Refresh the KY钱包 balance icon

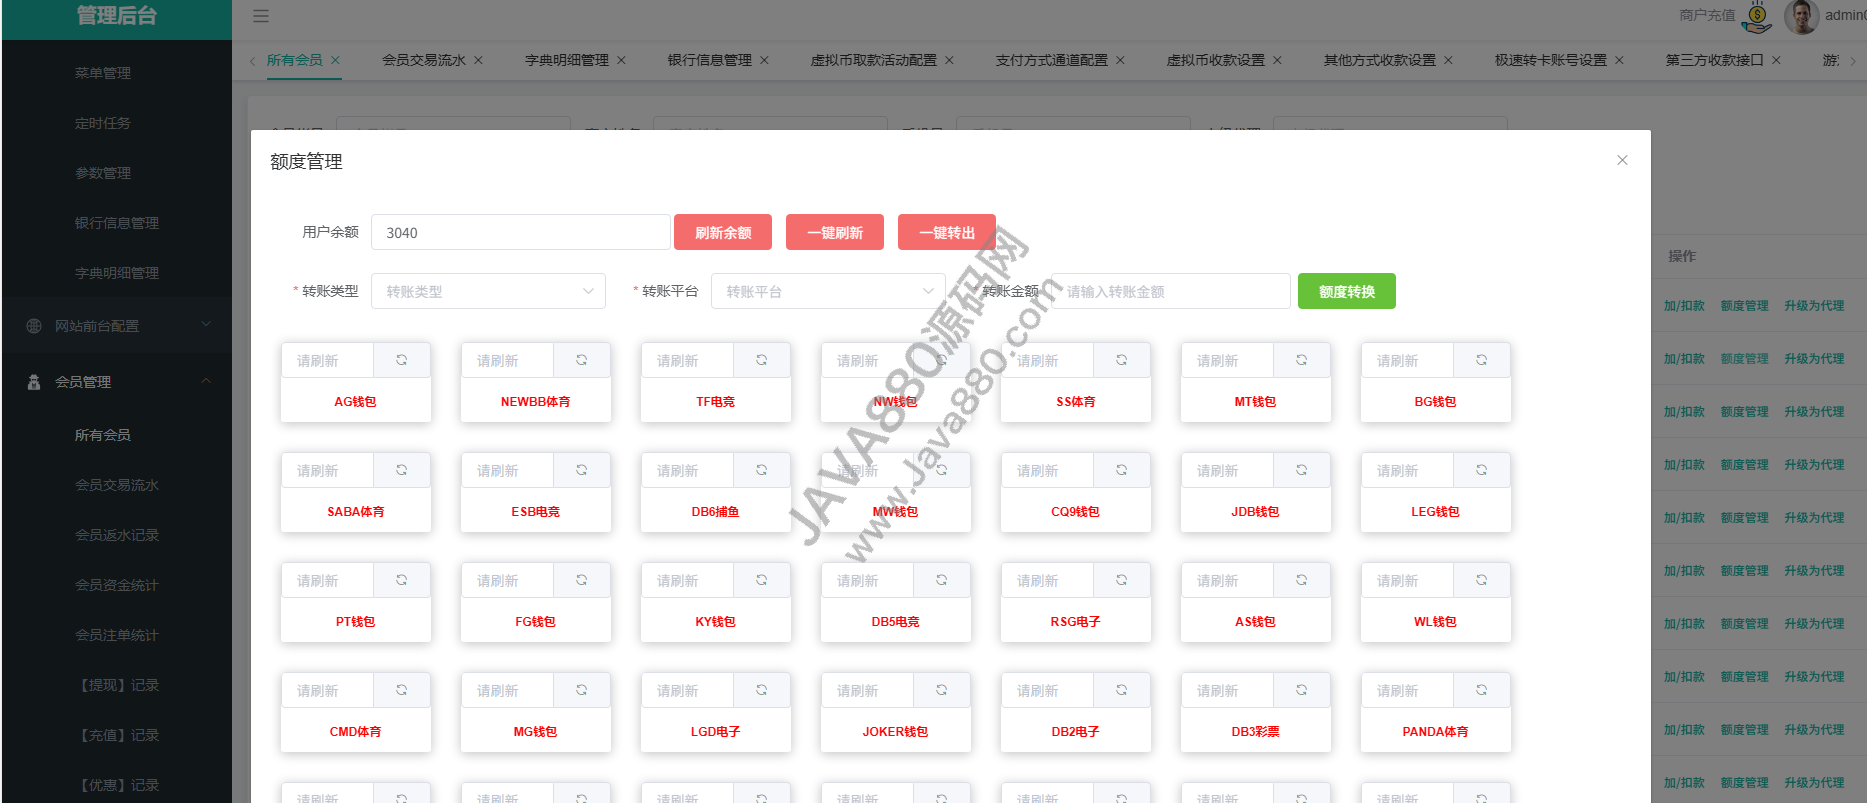coord(762,580)
